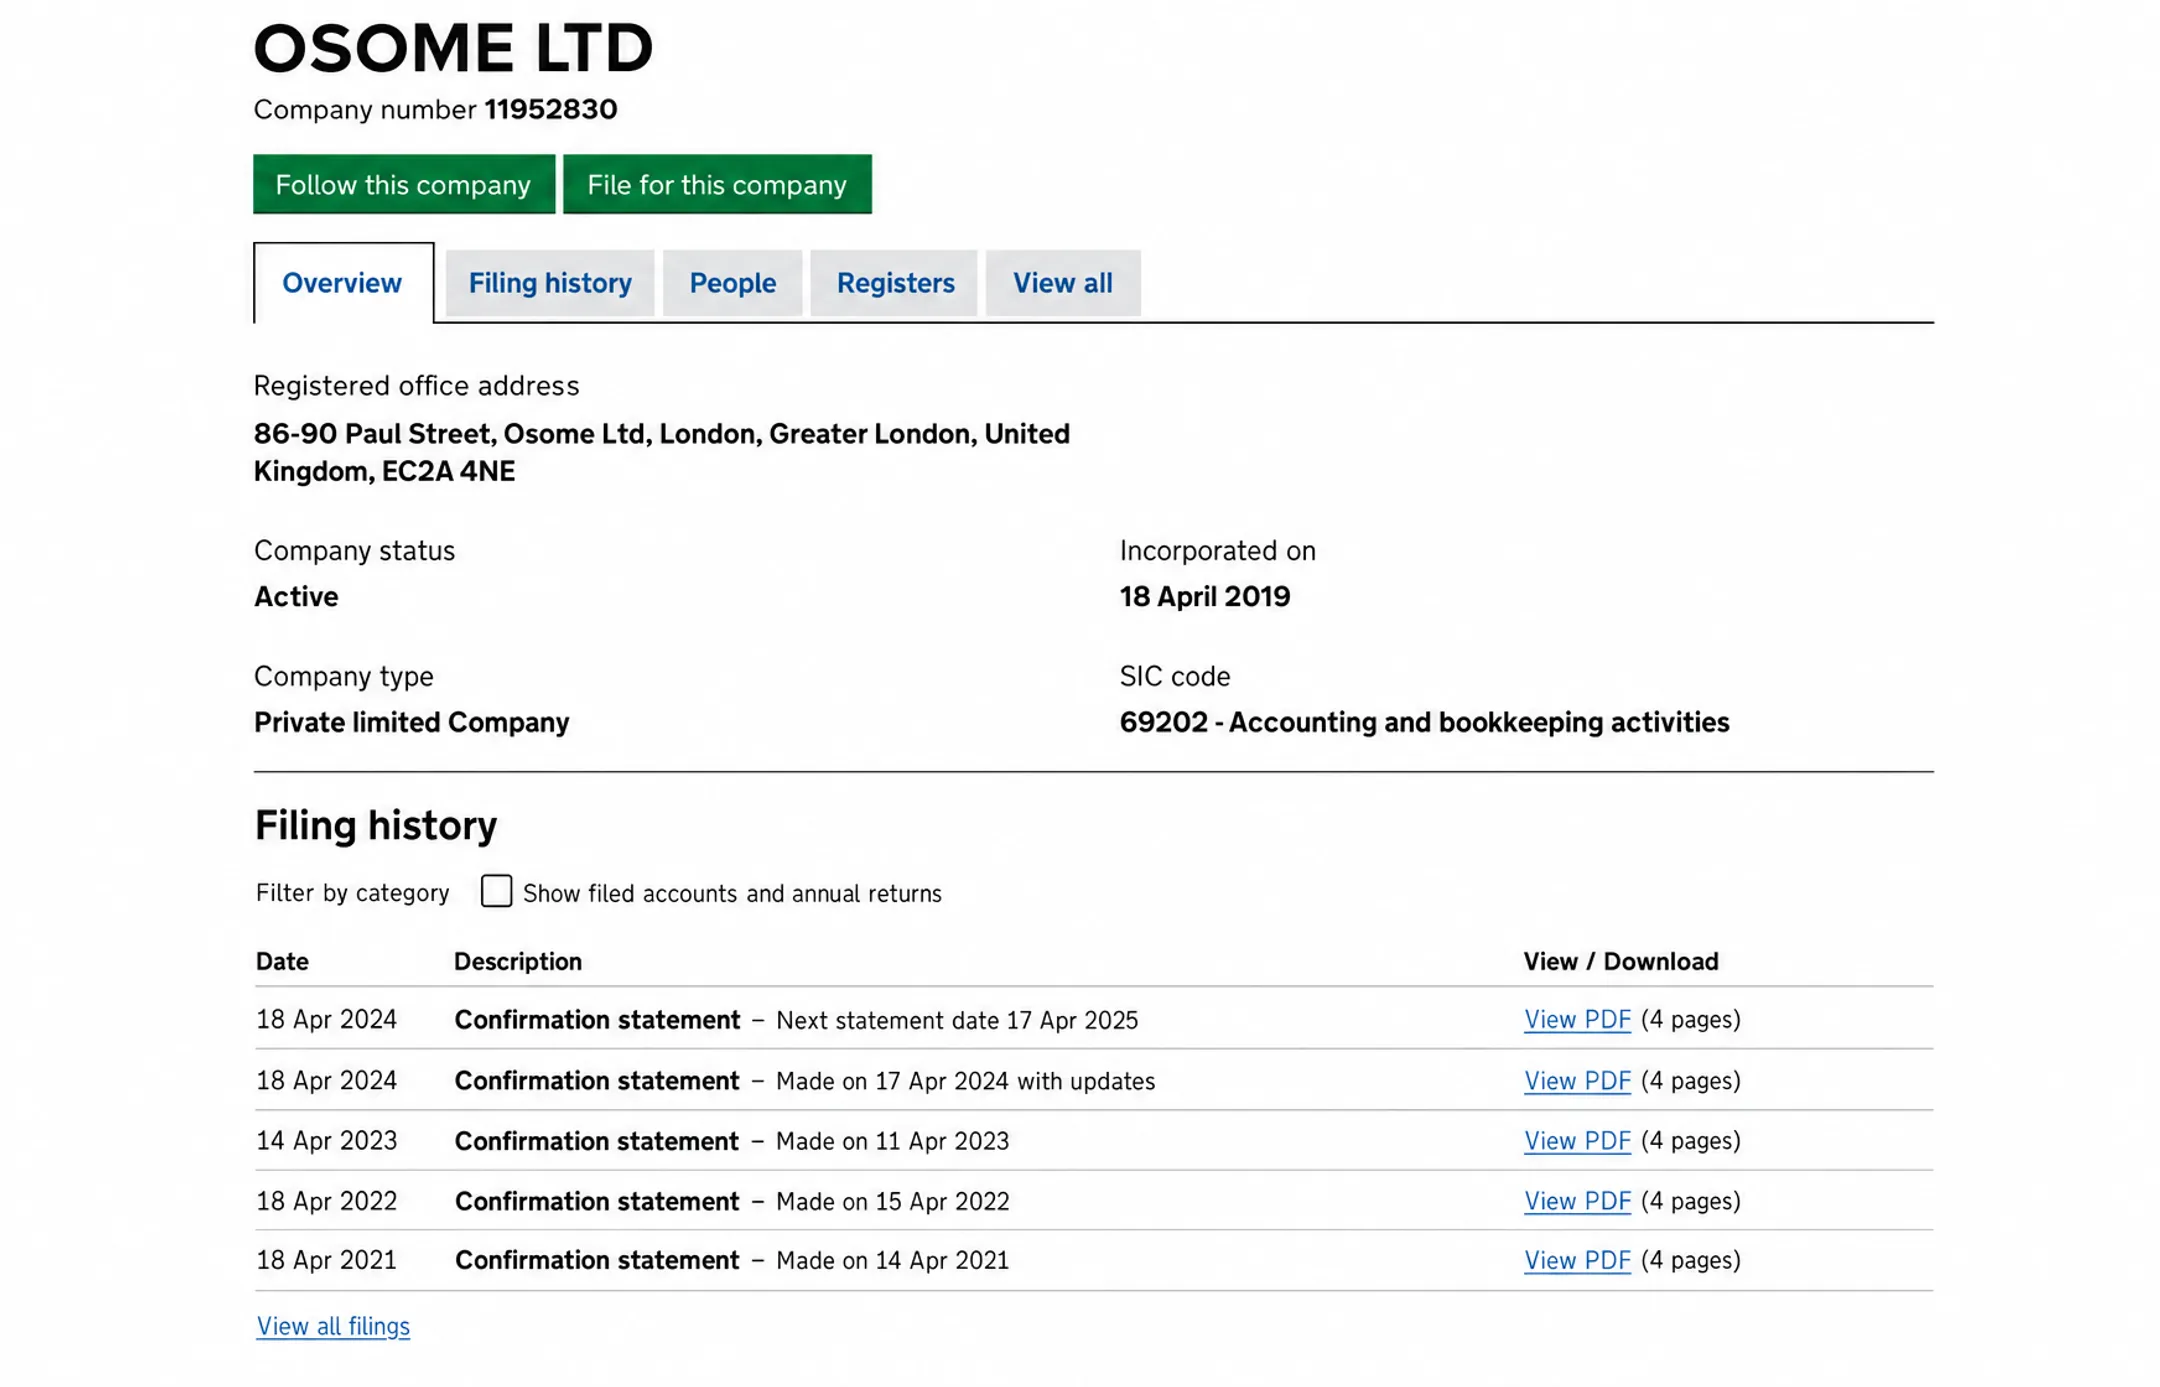
Task: Click the Follow this company button
Action: click(x=404, y=184)
